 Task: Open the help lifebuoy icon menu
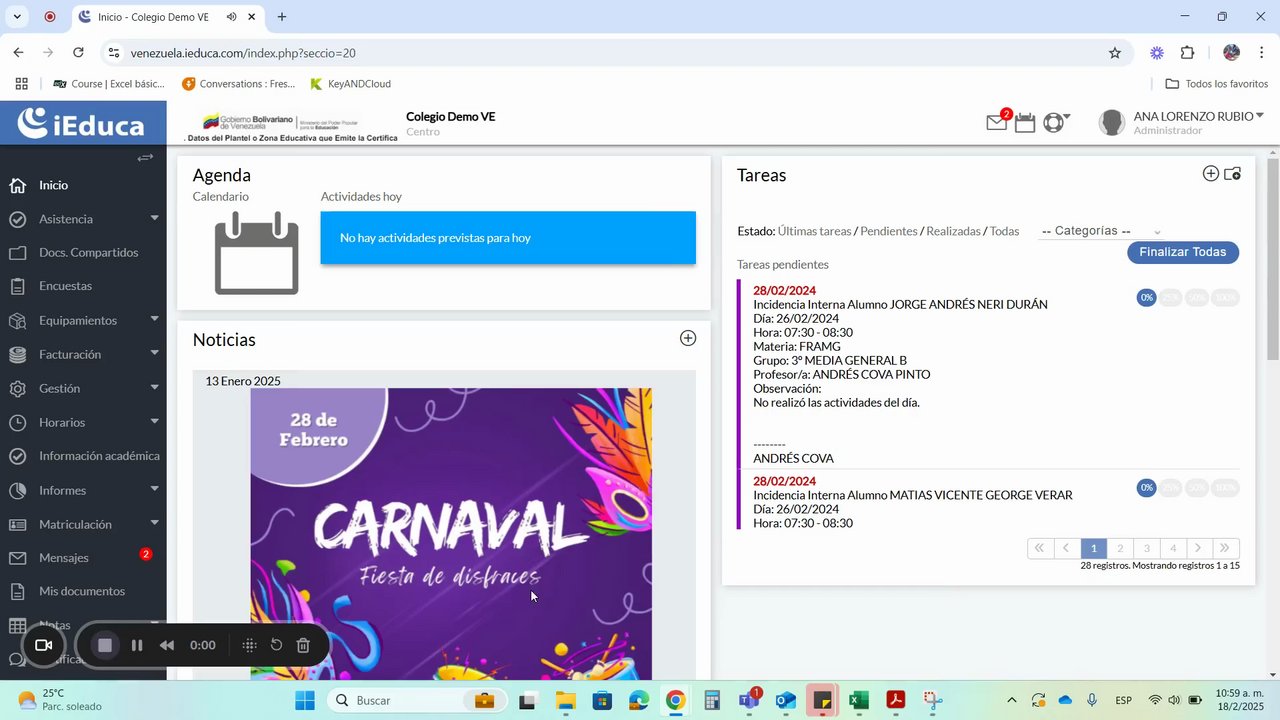pyautogui.click(x=1054, y=122)
